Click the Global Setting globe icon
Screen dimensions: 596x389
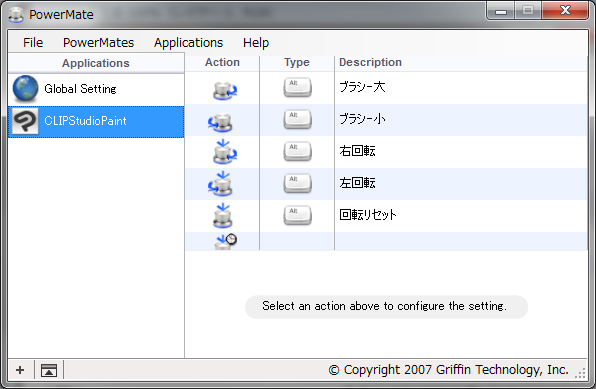tap(25, 89)
